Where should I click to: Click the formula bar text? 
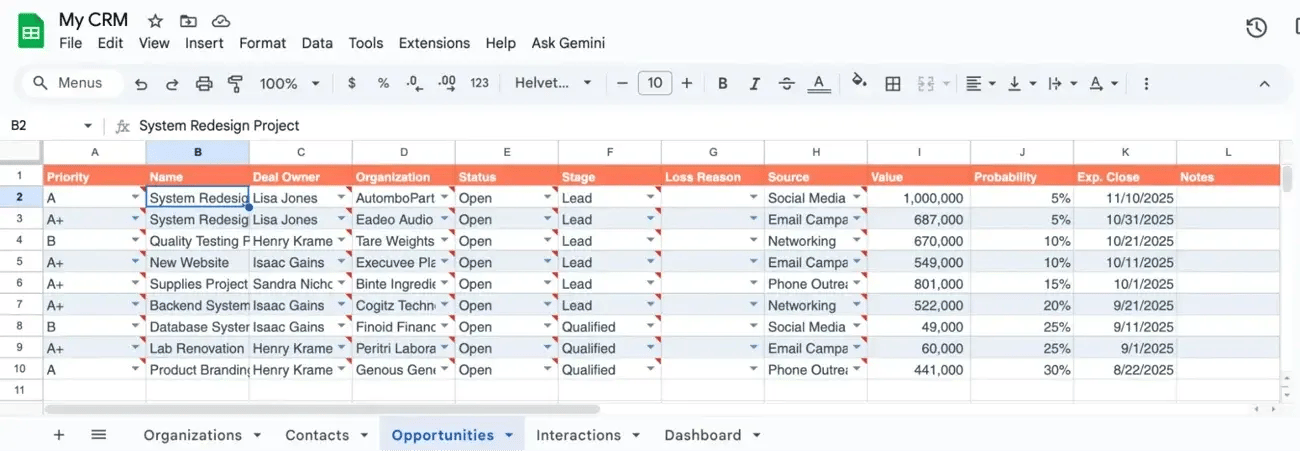tap(219, 126)
